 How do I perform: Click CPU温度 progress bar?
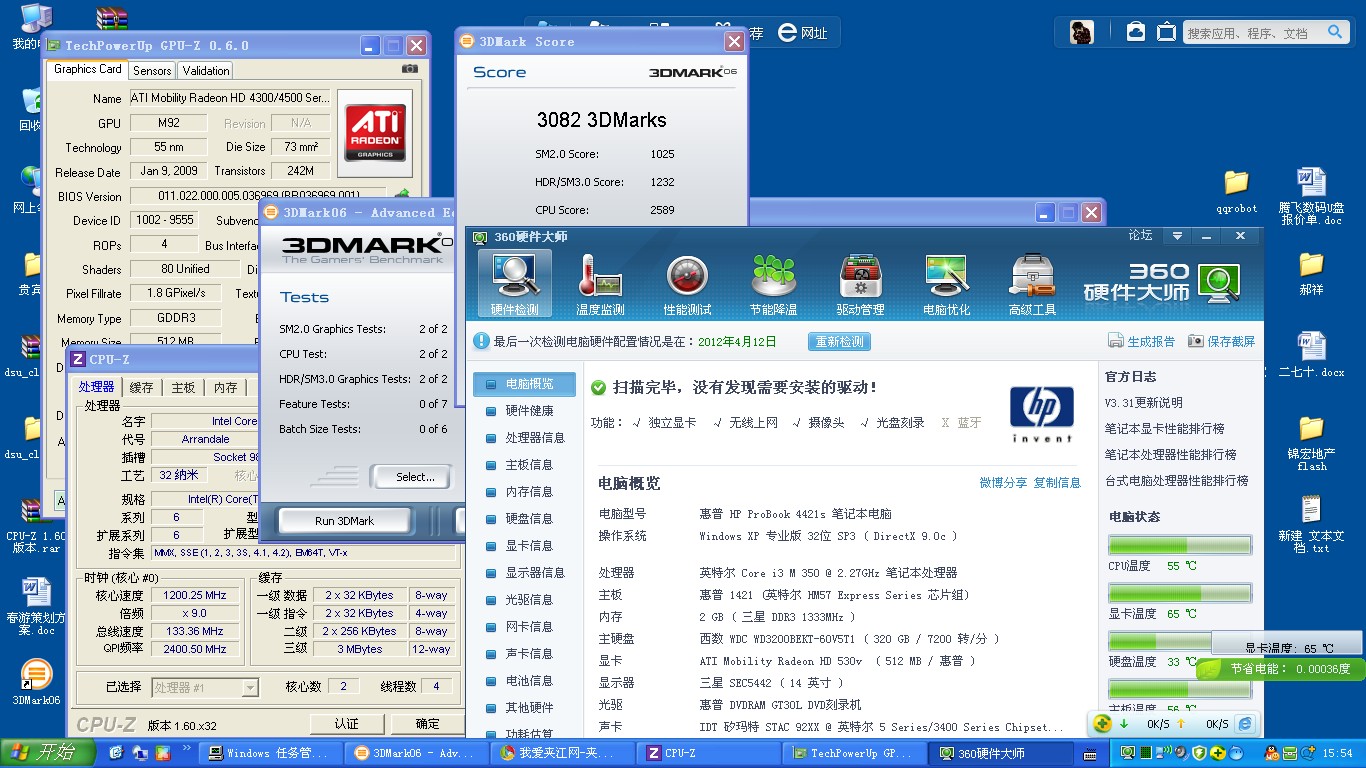pos(1180,545)
